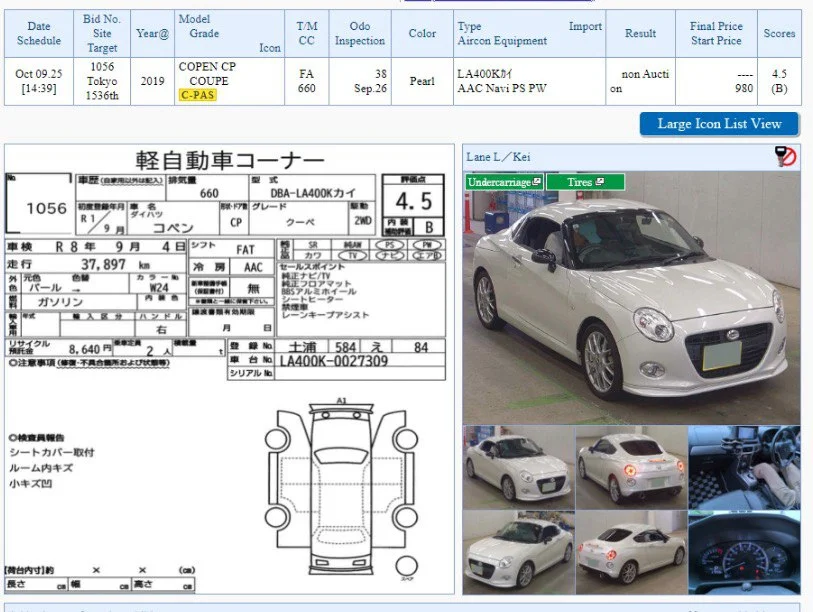Click the "Year@" column header
Viewport: 813px width, 612px height.
click(x=152, y=33)
